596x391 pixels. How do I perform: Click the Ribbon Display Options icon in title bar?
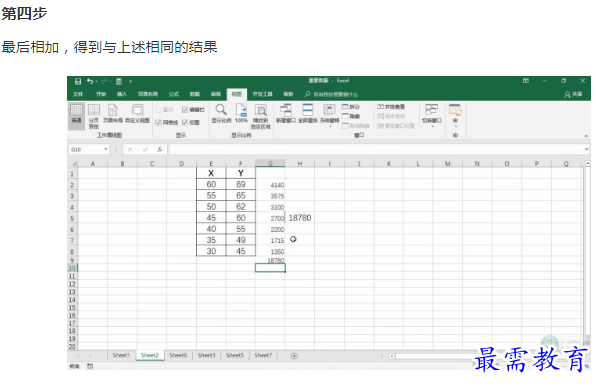[526, 81]
